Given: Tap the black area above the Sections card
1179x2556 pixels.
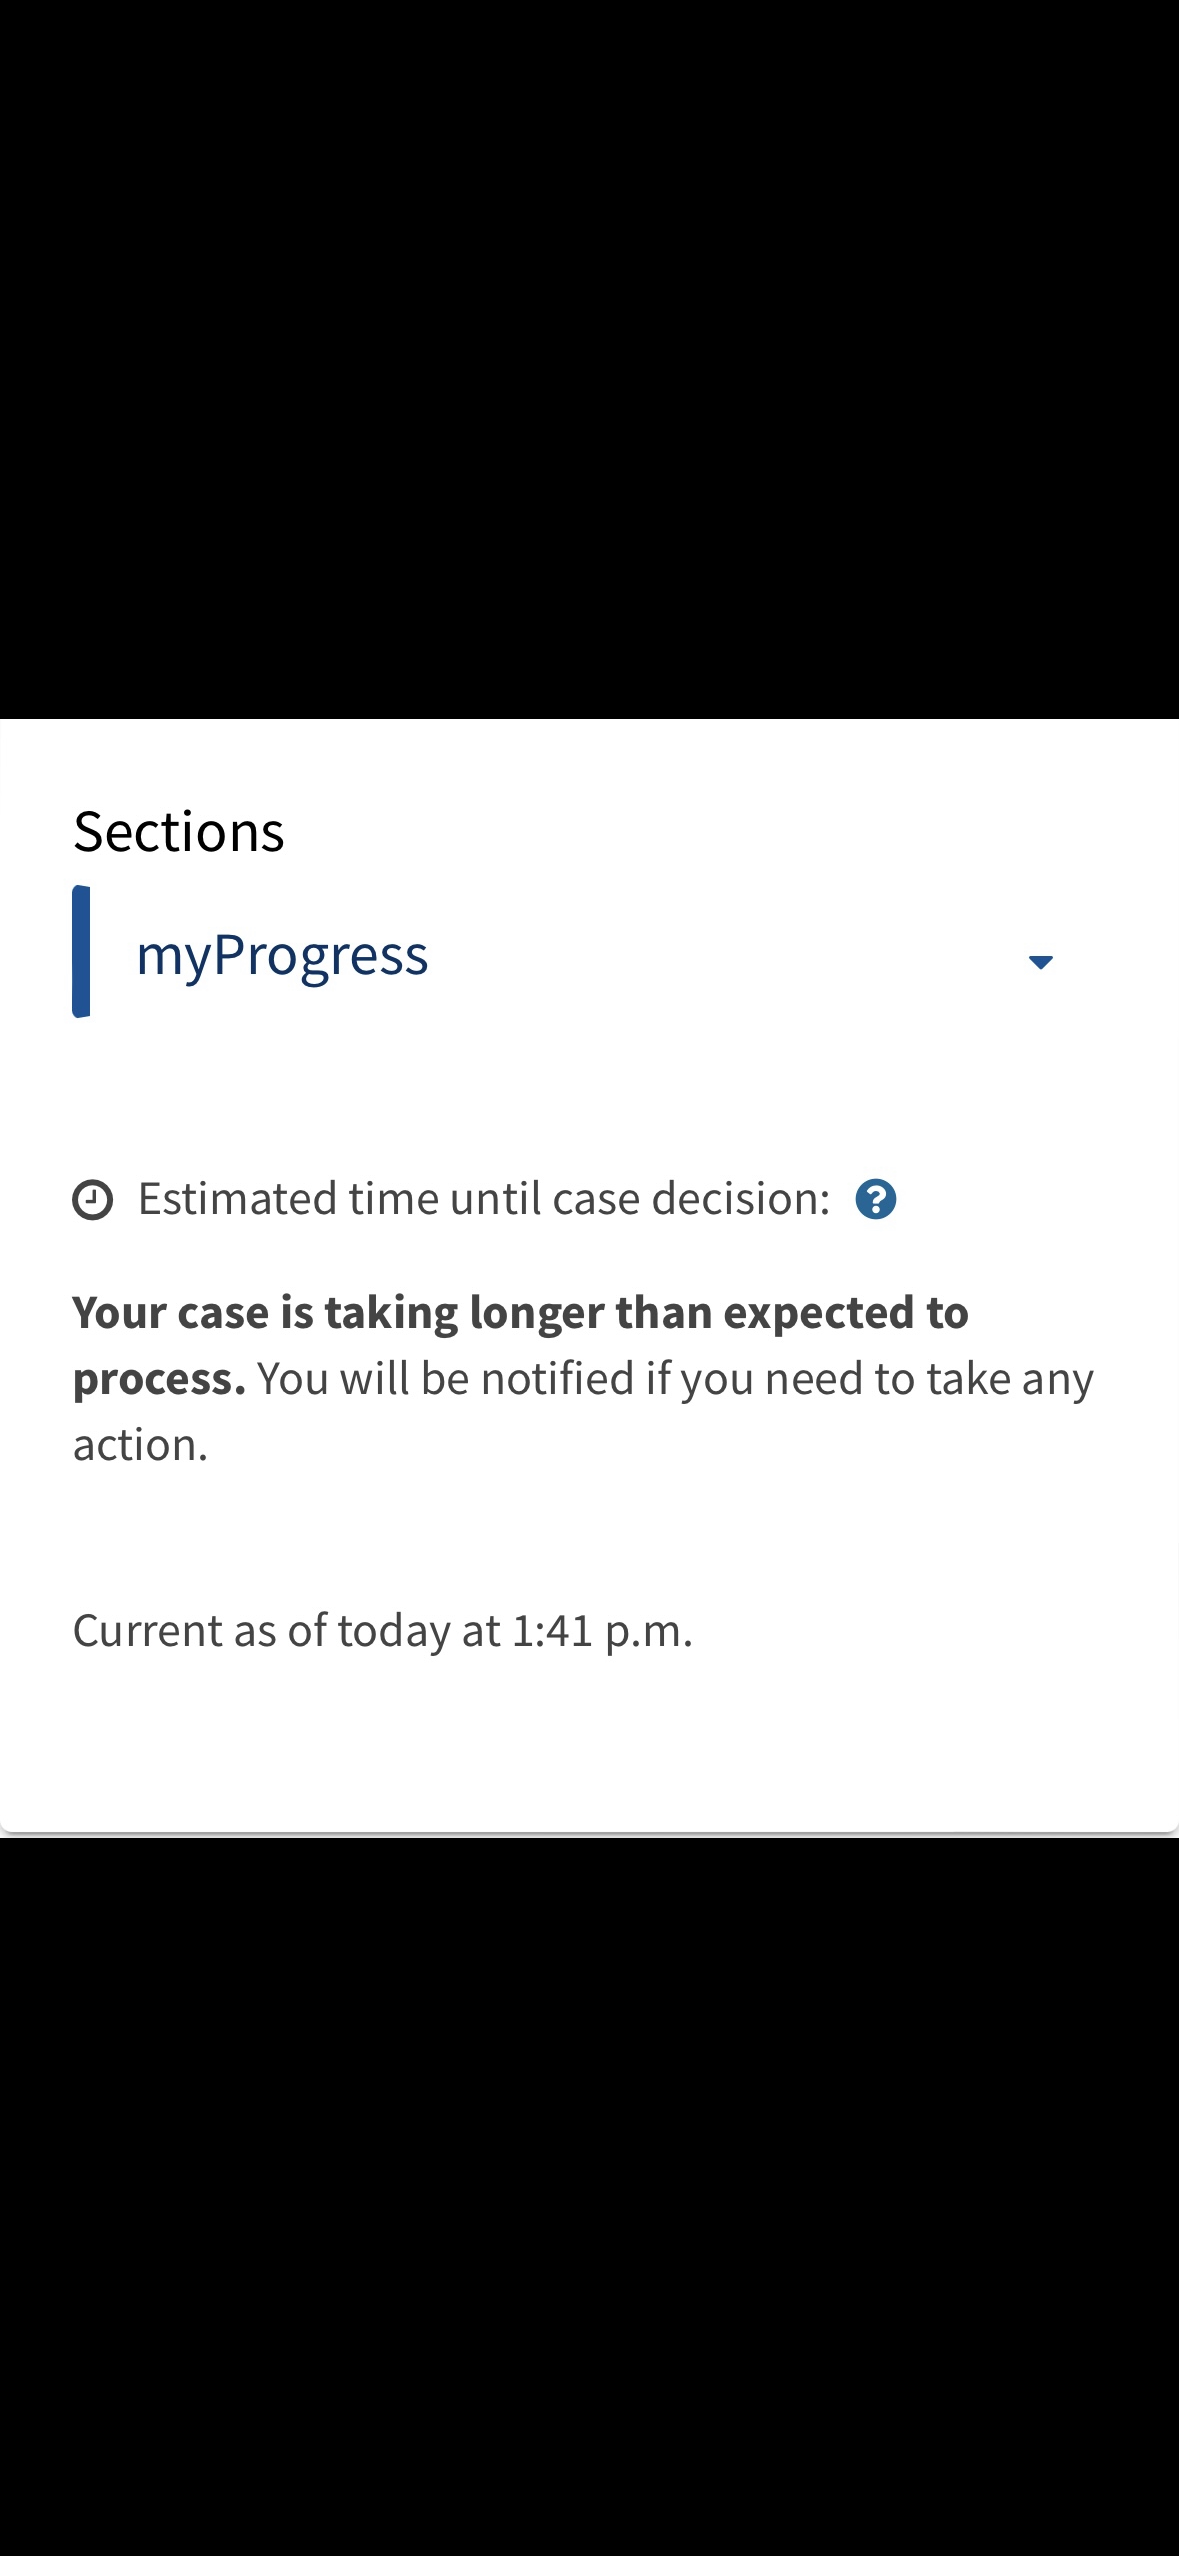Looking at the screenshot, I should click(589, 359).
